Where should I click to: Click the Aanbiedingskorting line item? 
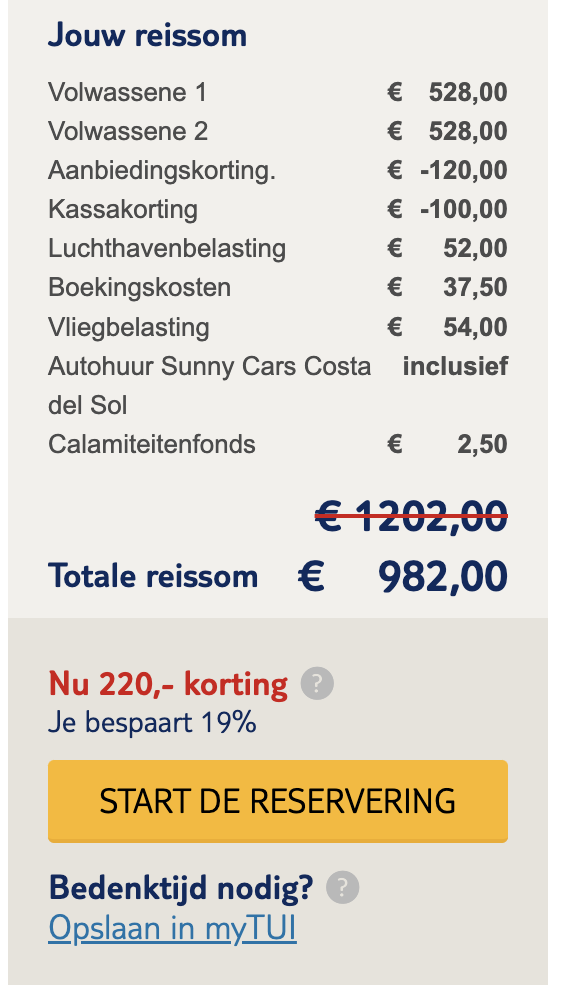pos(278,170)
